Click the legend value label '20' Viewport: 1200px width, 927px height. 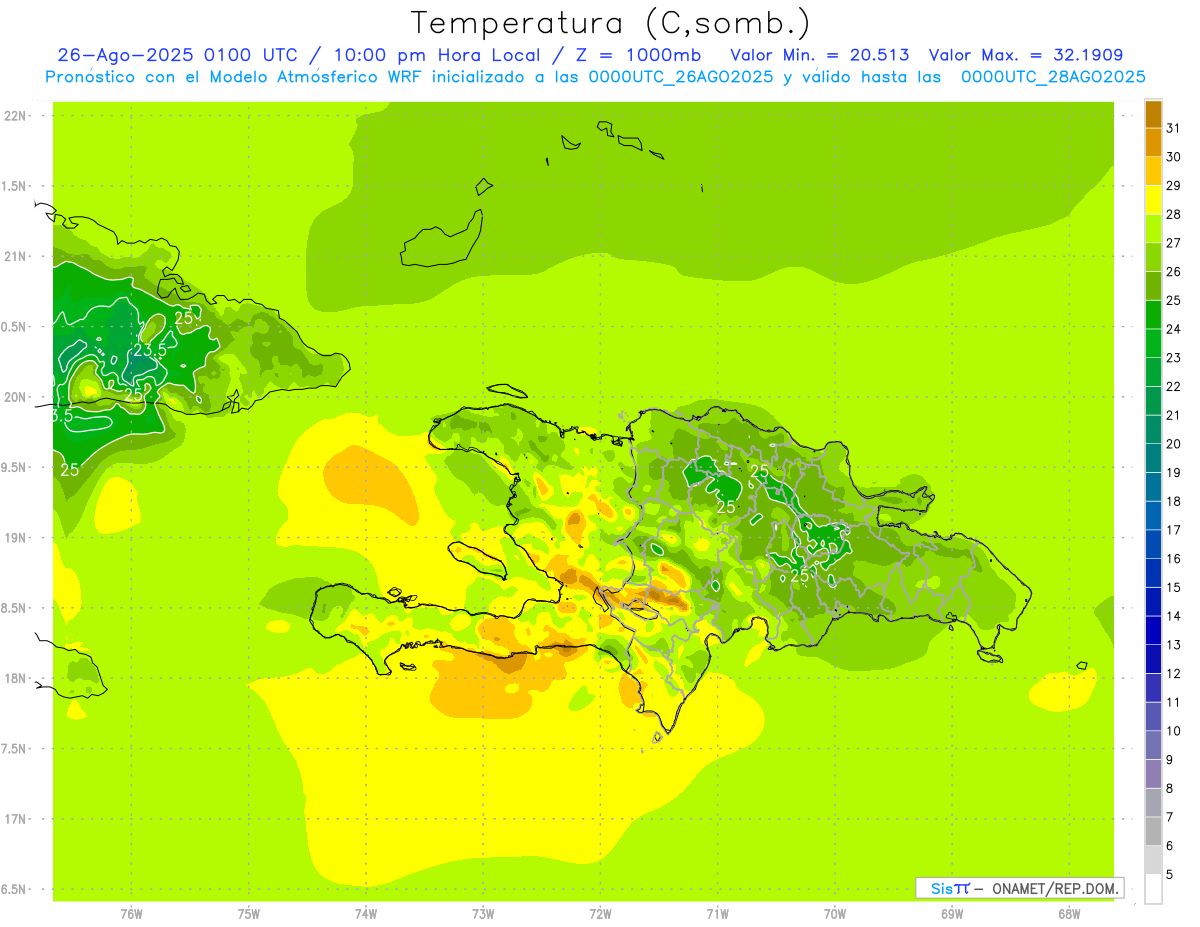point(1173,444)
